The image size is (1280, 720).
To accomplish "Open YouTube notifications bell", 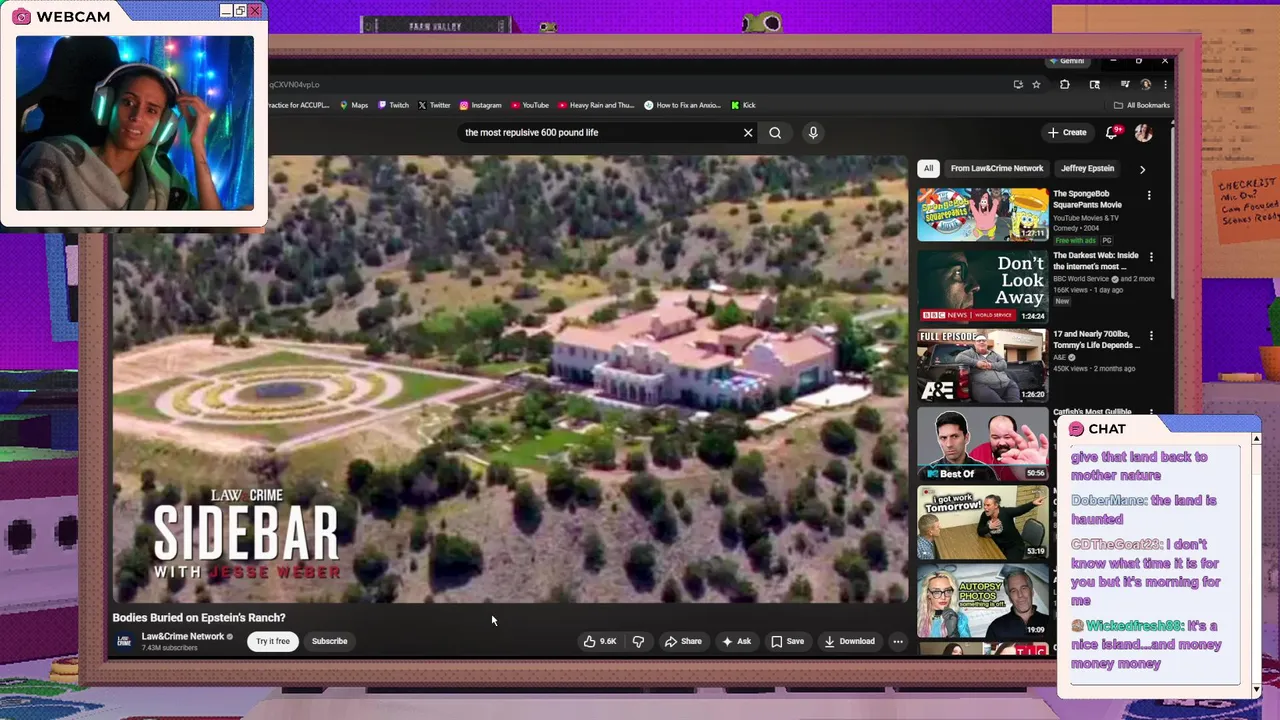I will 1112,132.
